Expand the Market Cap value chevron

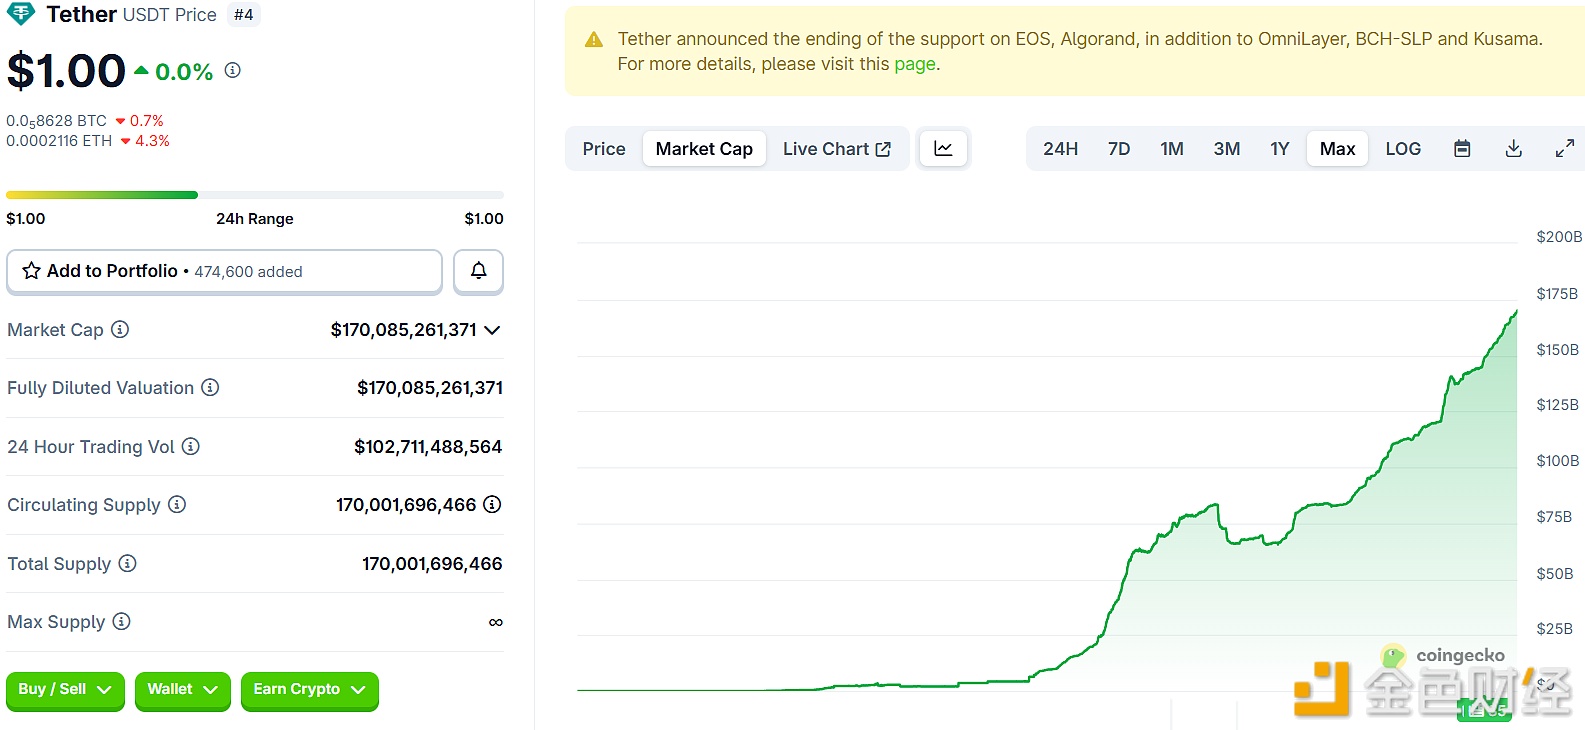point(492,330)
